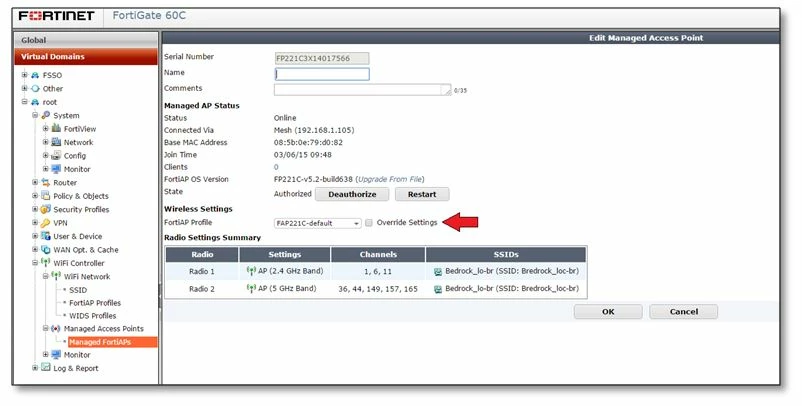802x406 pixels.
Task: Expand the Other tree node
Action: pos(24,88)
